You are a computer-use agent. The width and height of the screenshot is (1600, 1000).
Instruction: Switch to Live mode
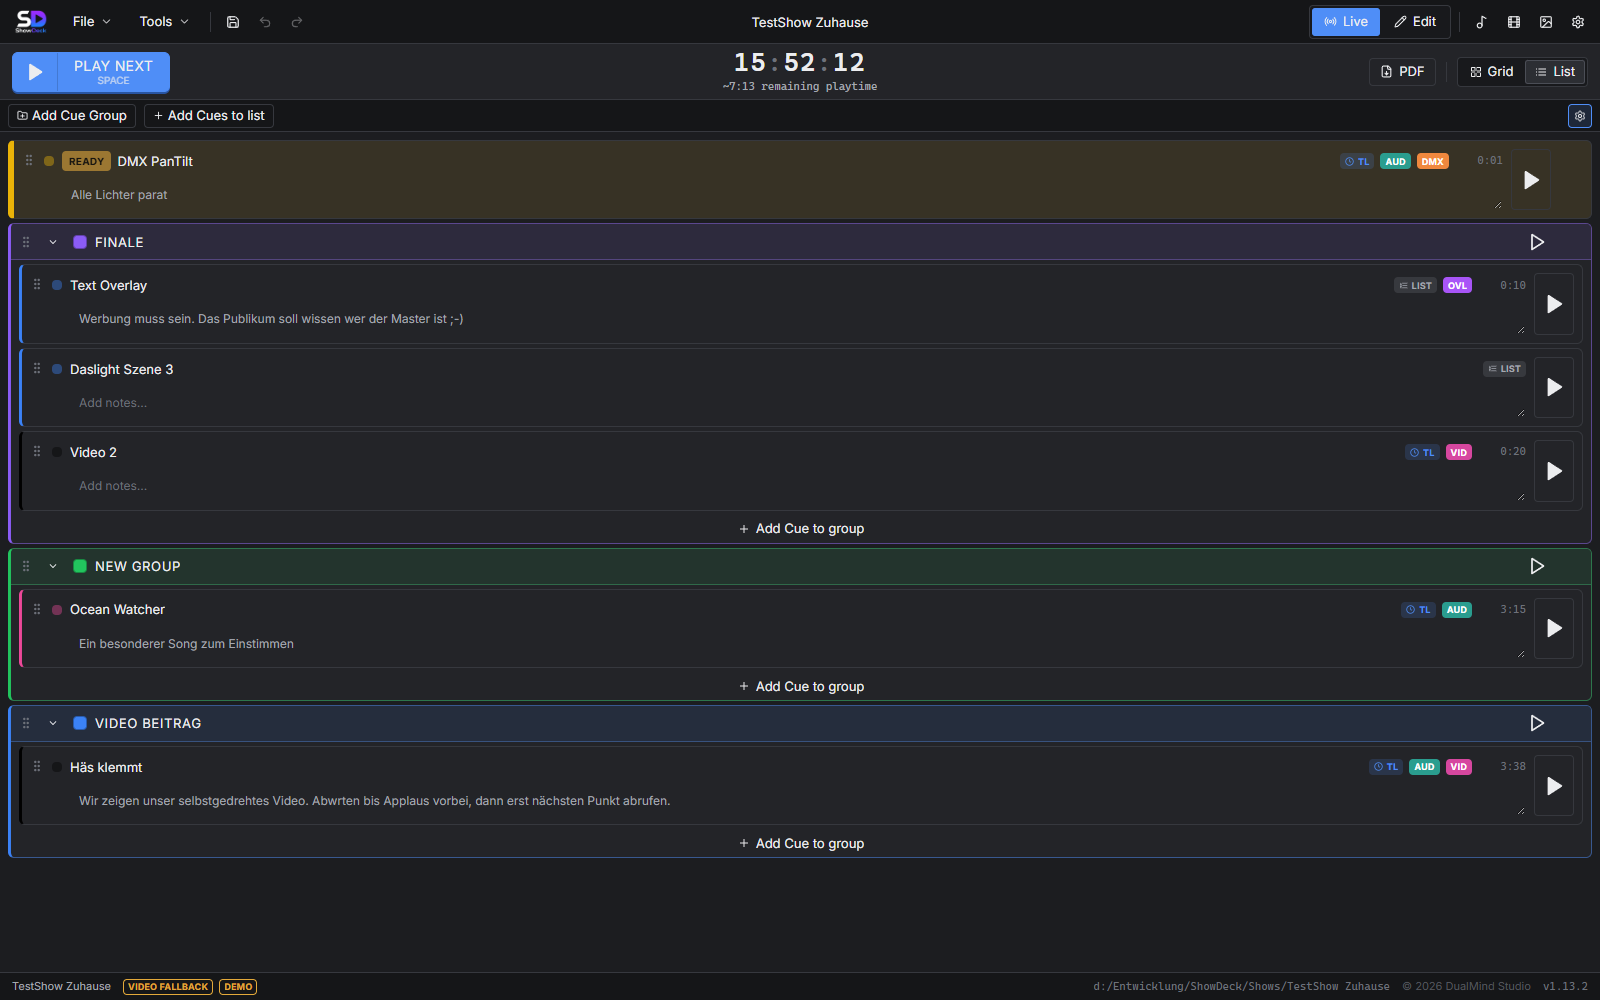pyautogui.click(x=1346, y=22)
